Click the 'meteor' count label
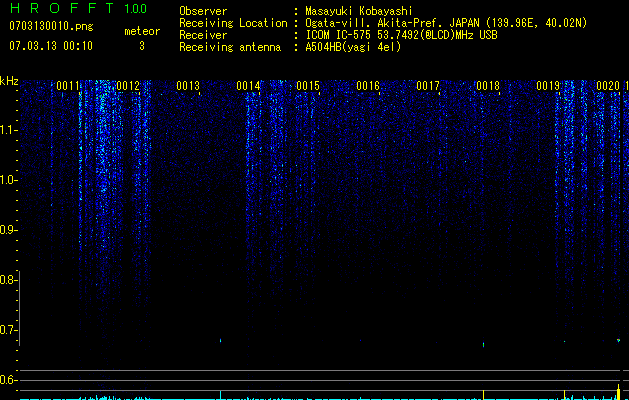 point(142,31)
